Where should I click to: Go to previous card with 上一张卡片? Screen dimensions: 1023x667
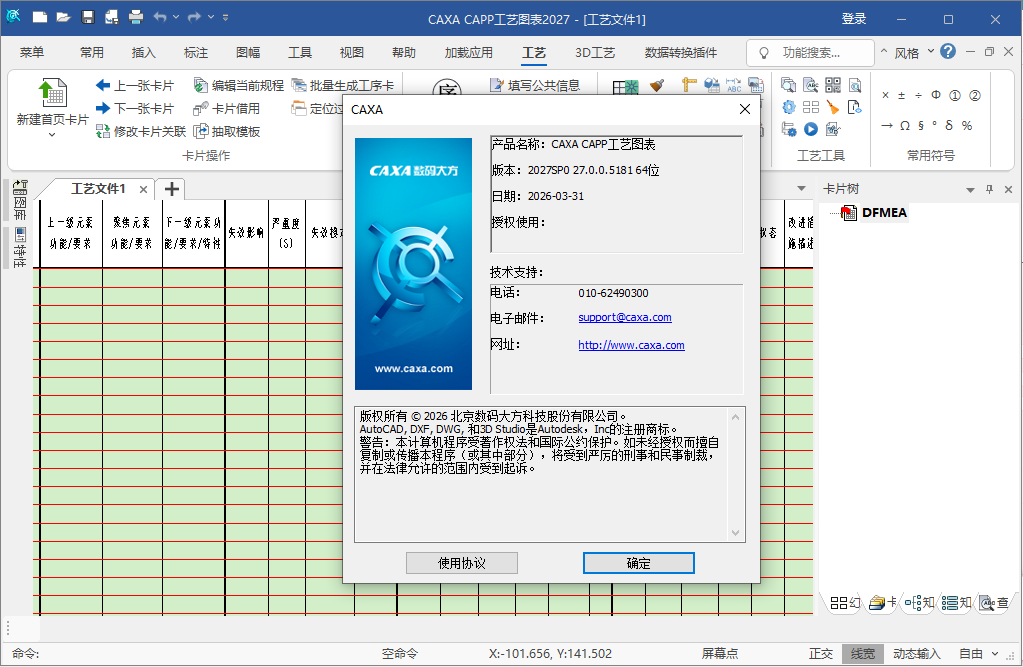[135, 85]
